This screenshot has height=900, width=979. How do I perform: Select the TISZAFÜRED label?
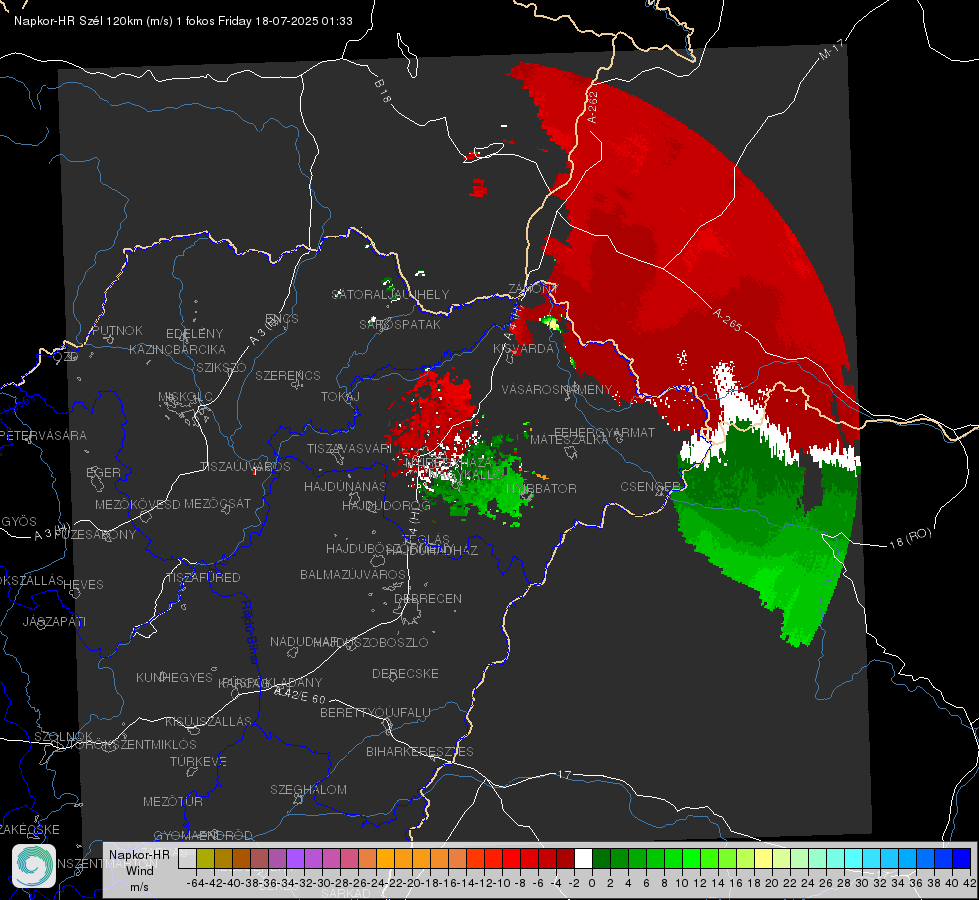tap(203, 578)
